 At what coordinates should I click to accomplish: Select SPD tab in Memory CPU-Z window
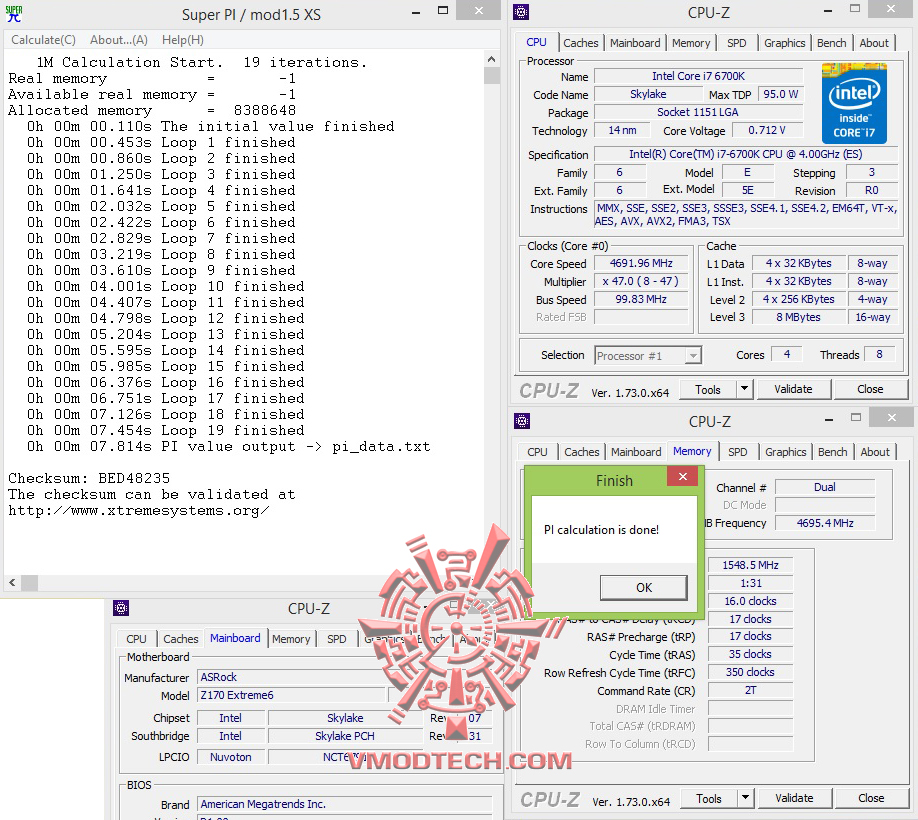coord(738,452)
